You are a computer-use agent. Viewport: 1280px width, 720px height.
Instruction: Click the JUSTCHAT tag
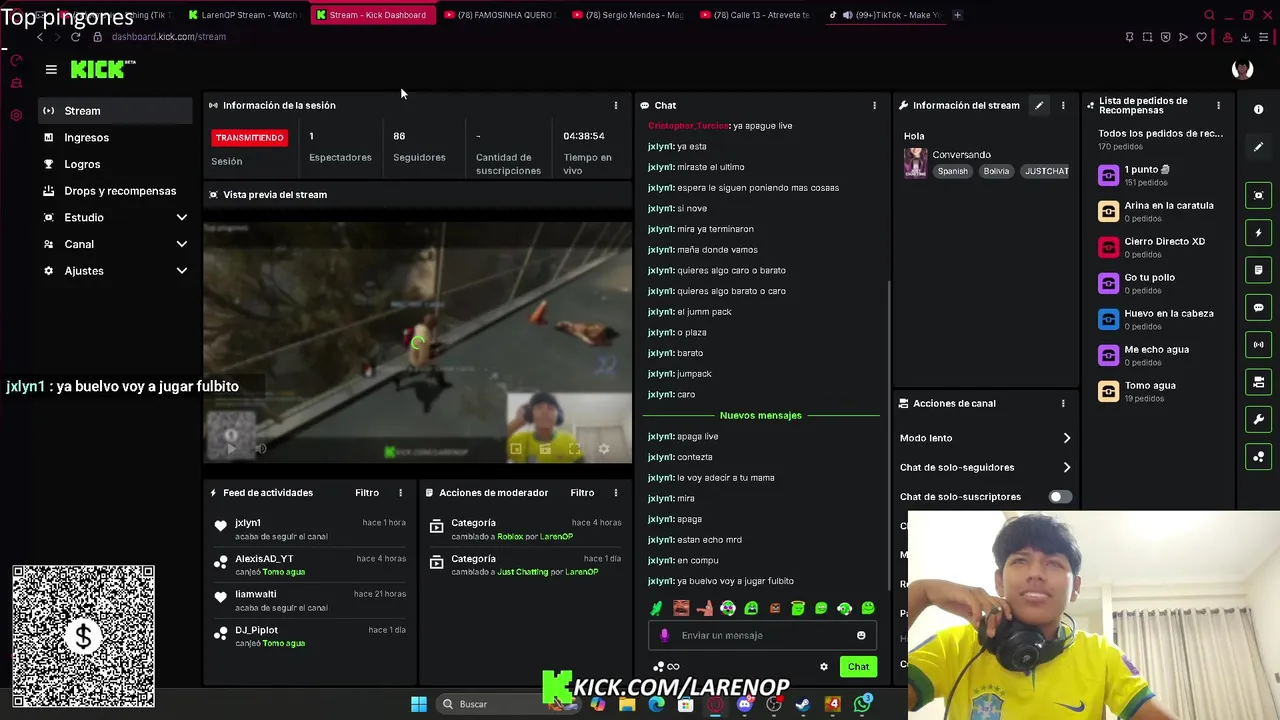(x=1046, y=171)
